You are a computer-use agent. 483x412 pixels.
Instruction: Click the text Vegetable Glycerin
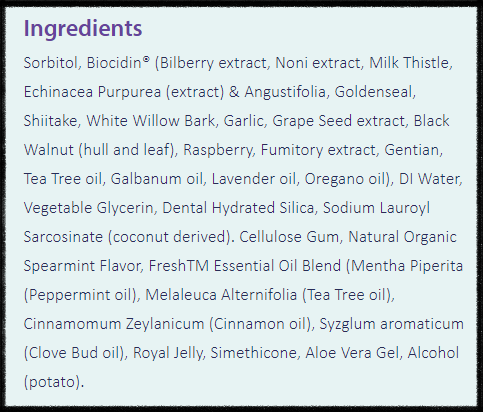pos(88,208)
